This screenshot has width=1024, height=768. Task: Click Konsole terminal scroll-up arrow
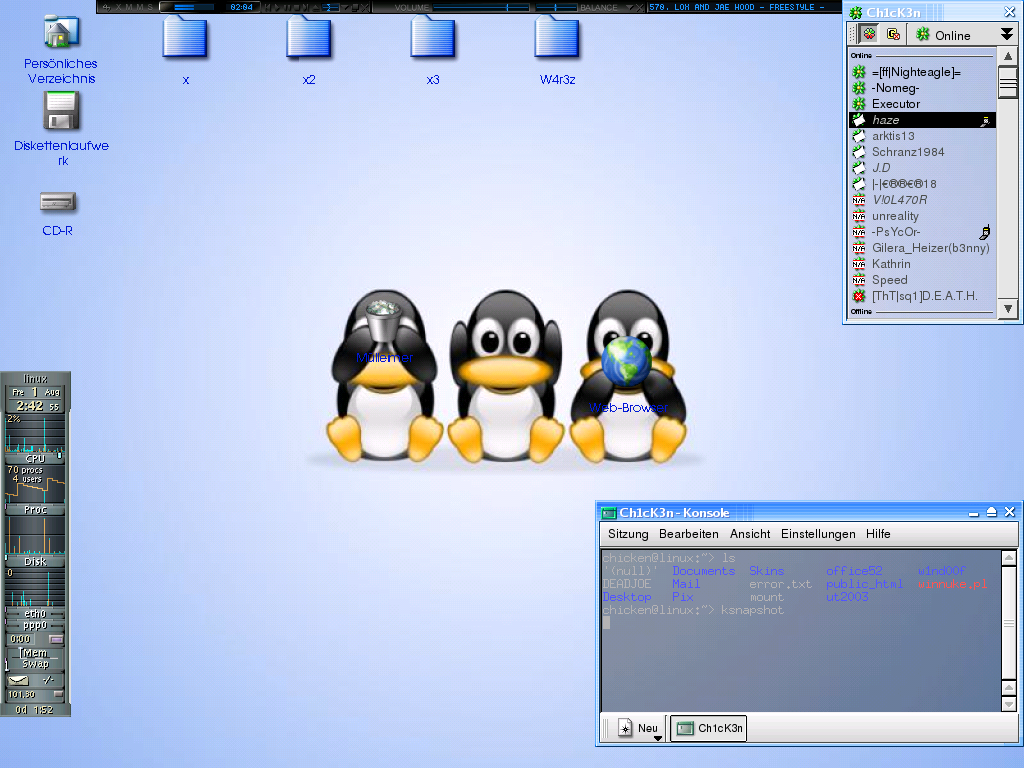point(1008,558)
